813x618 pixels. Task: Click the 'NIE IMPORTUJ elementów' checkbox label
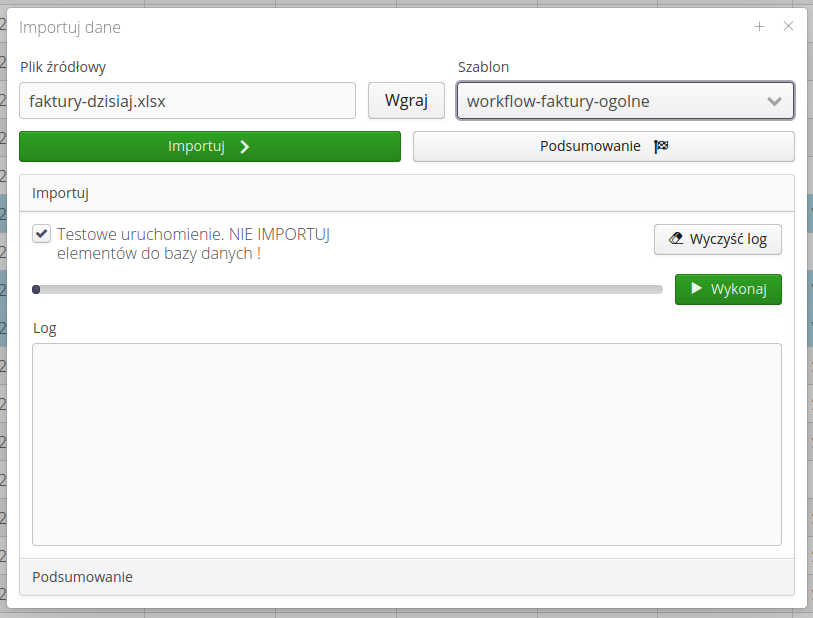tap(193, 244)
